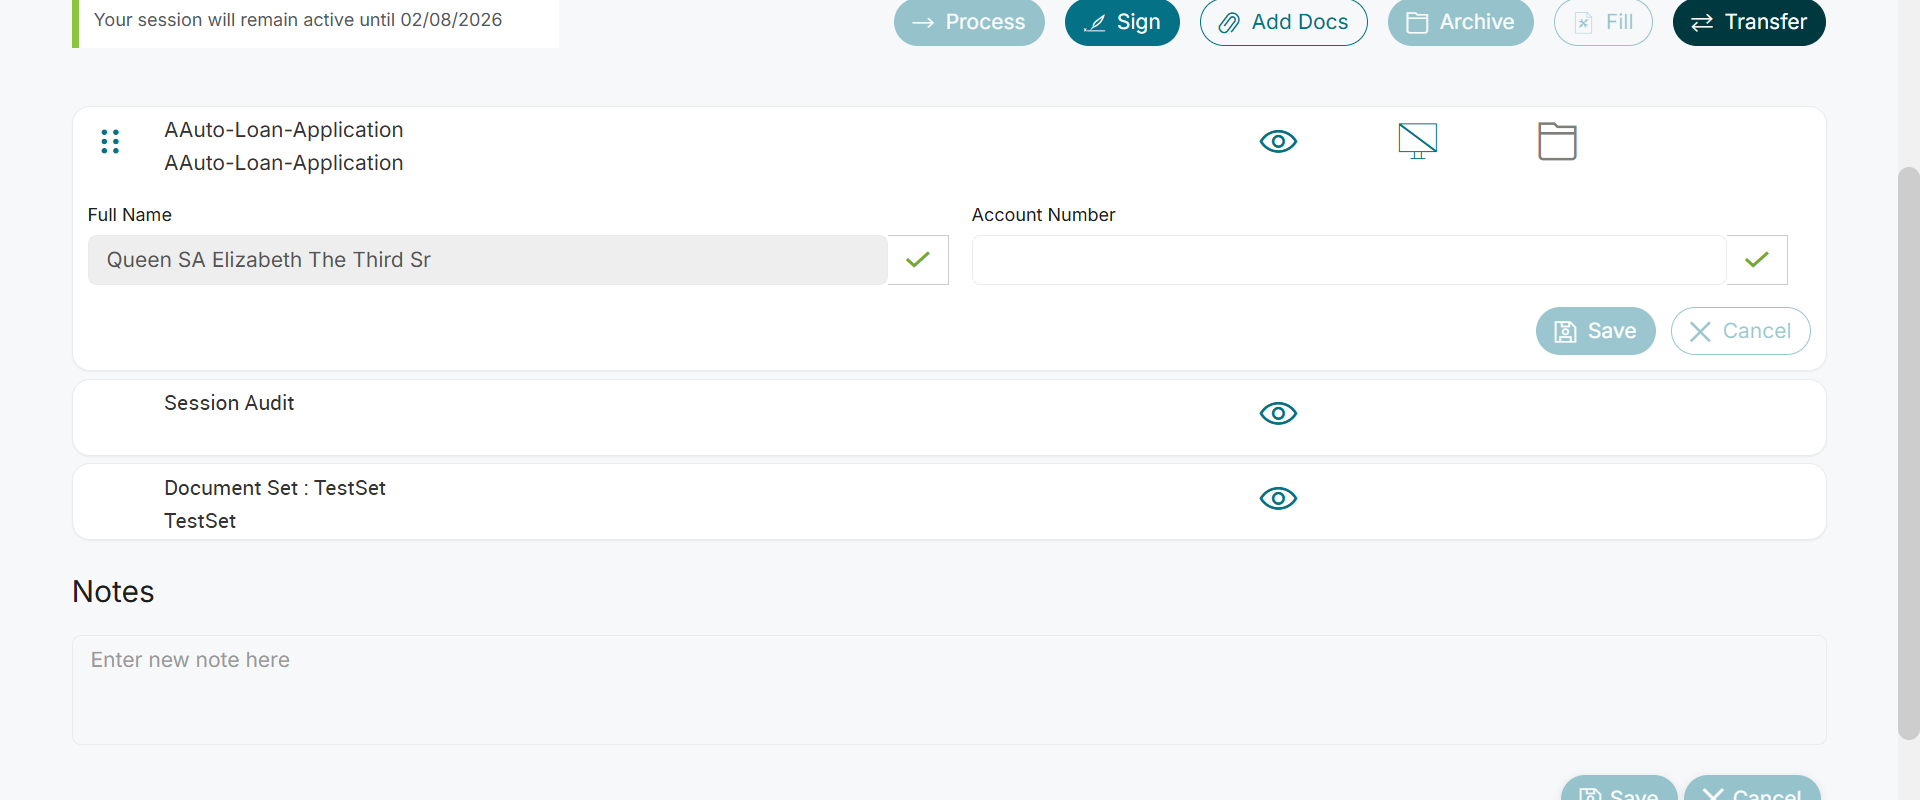1920x800 pixels.
Task: Click the crossed-out monitor icon
Action: 1417,141
